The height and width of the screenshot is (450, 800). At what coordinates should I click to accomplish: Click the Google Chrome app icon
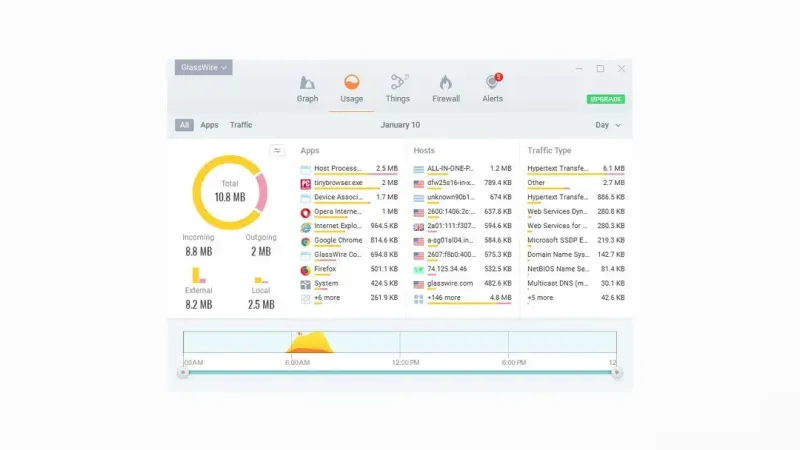[306, 241]
